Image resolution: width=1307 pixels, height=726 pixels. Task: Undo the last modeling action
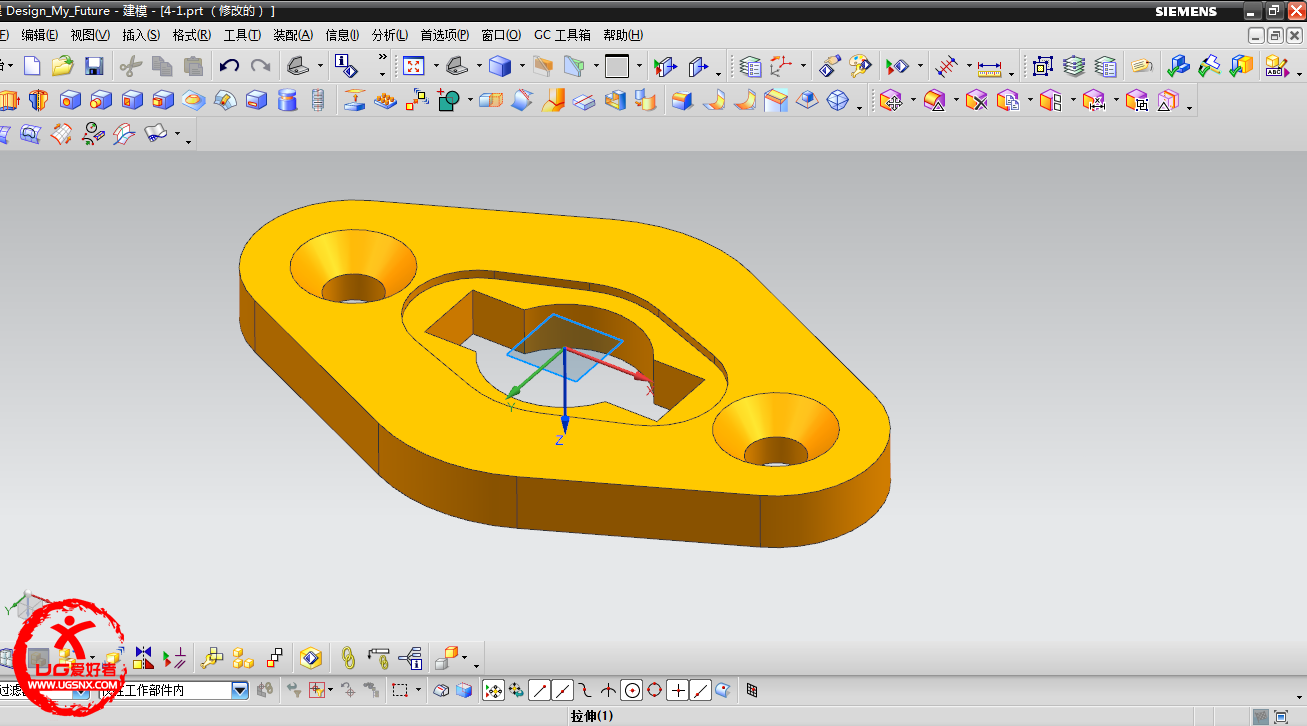pos(229,66)
